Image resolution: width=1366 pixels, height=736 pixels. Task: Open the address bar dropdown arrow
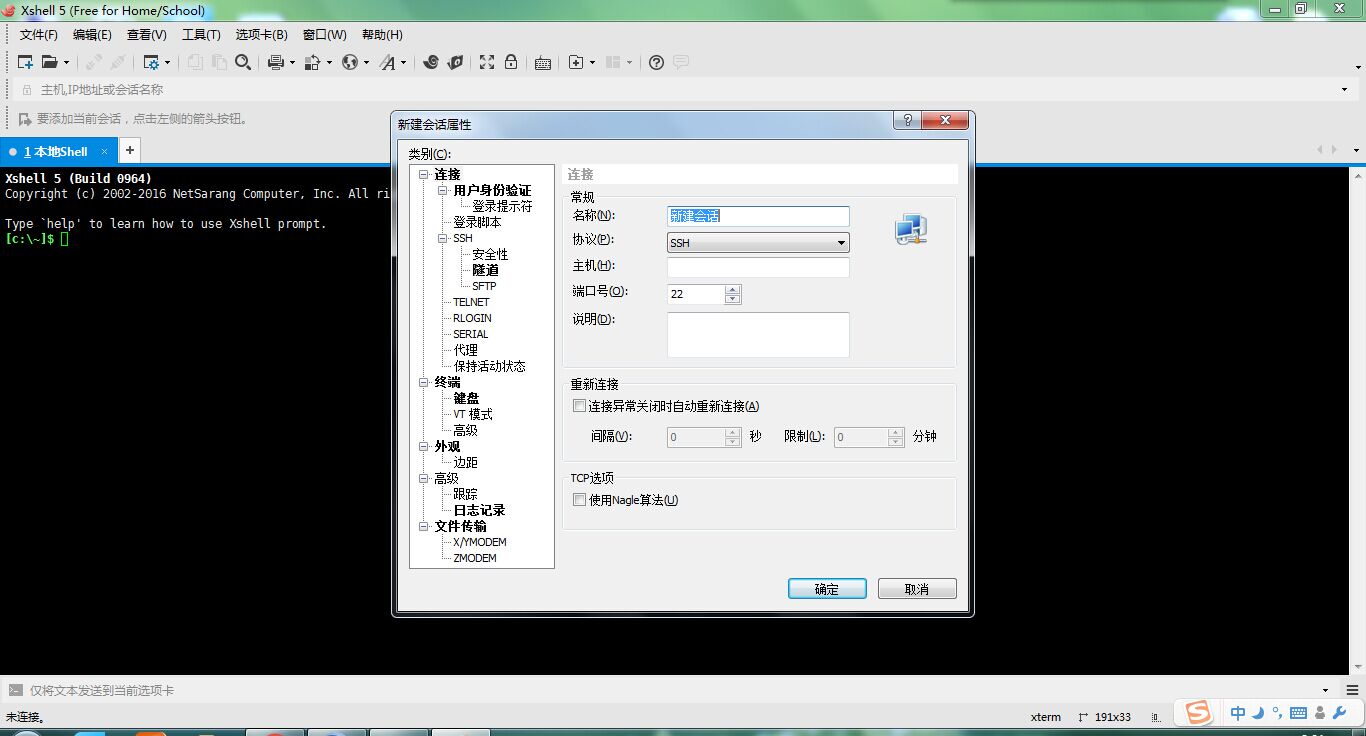(x=1344, y=90)
